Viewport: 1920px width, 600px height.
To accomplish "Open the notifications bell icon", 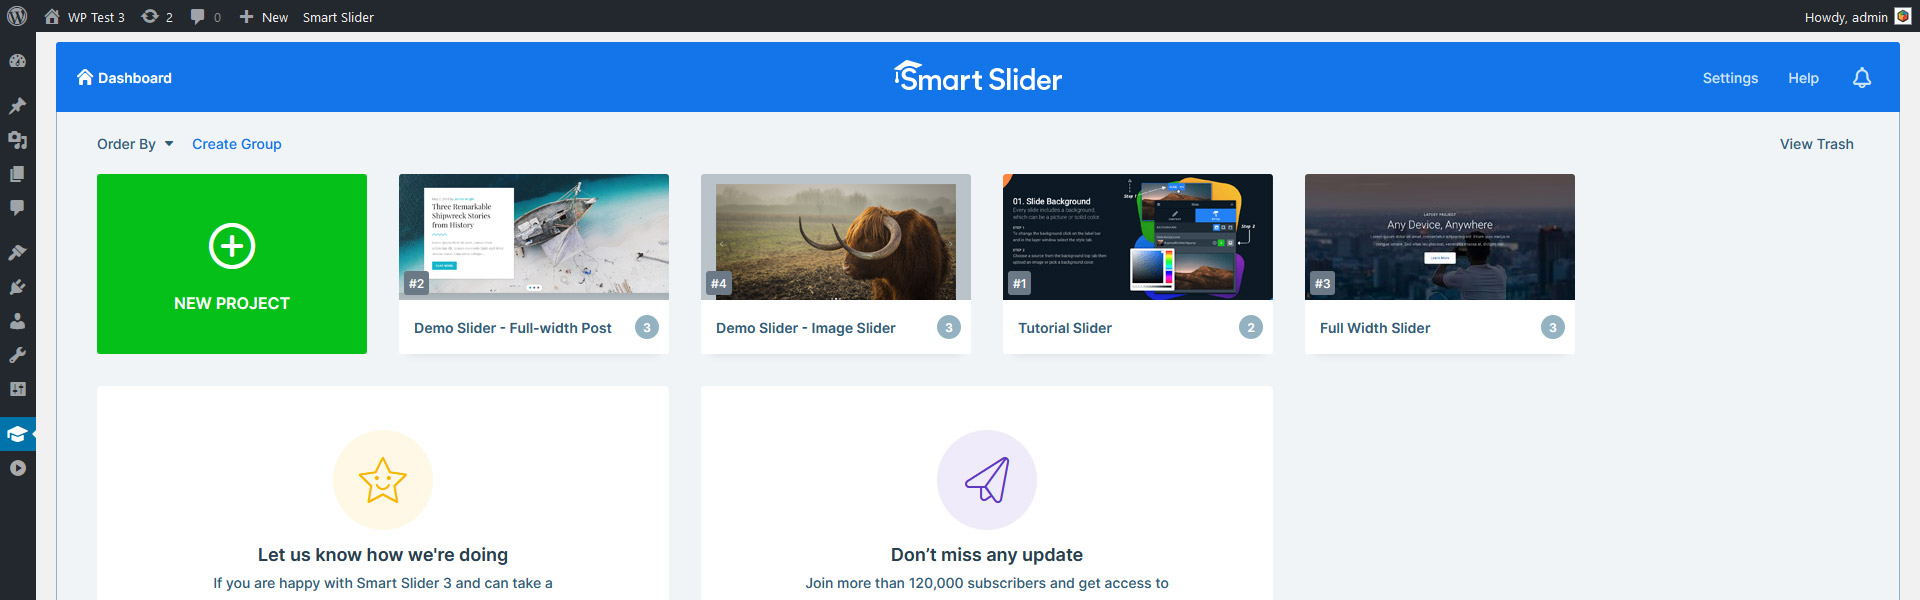I will (1861, 78).
